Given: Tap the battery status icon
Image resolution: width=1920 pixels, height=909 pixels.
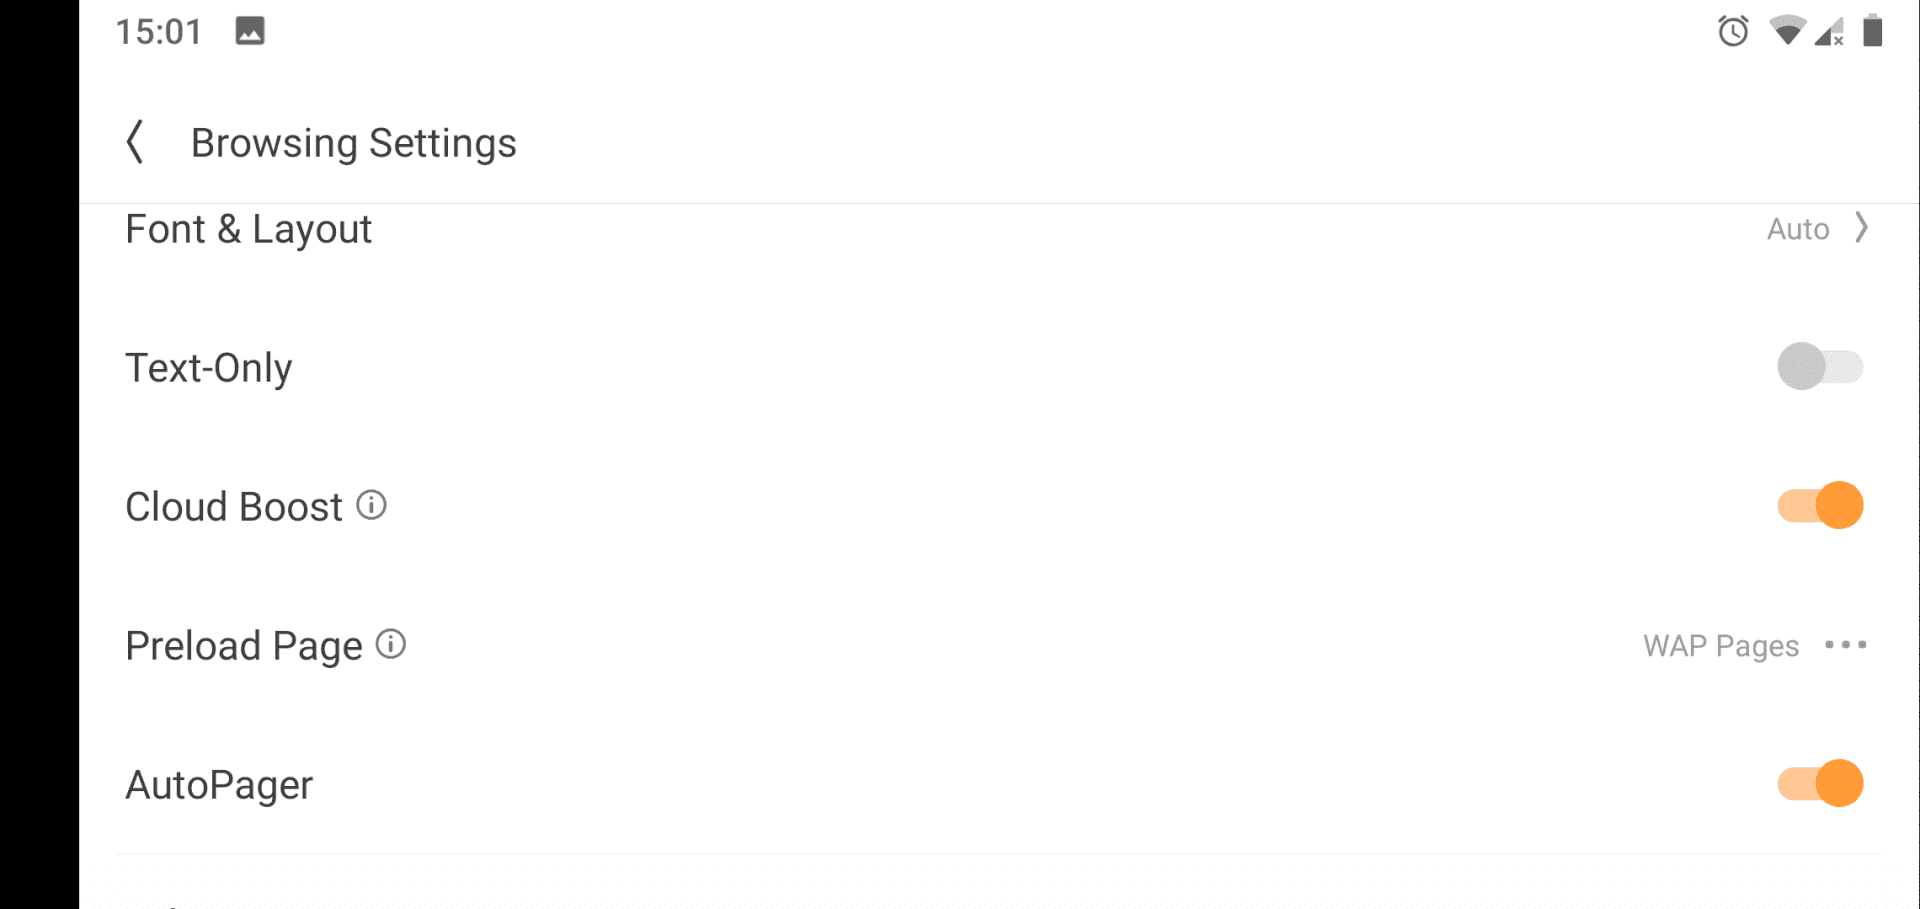Looking at the screenshot, I should point(1873,31).
